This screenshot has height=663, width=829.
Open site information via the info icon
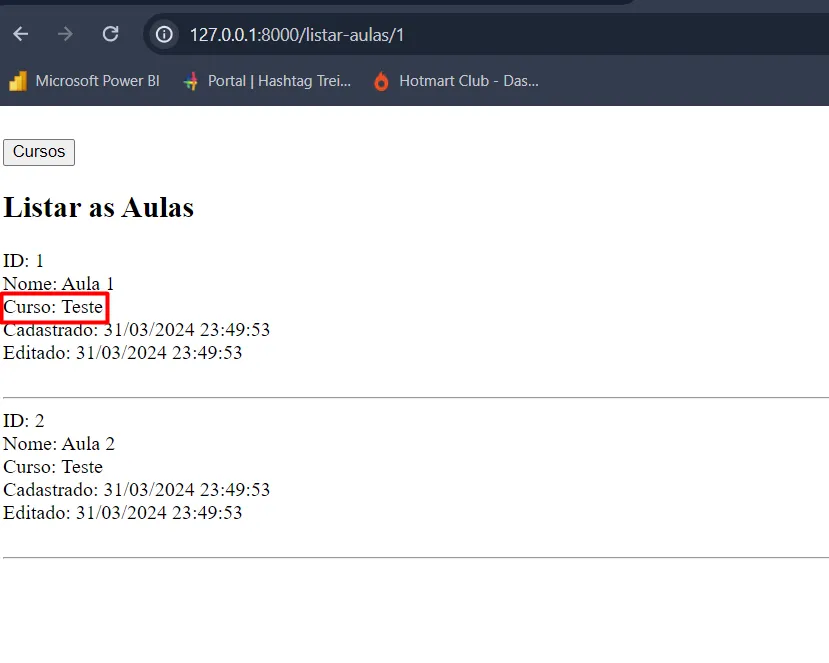click(163, 33)
